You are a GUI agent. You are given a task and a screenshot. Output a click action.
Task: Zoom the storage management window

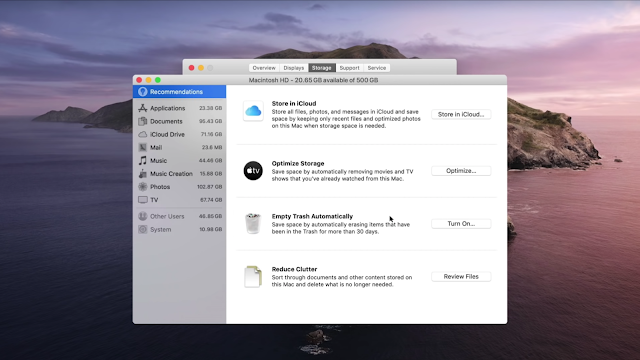158,80
